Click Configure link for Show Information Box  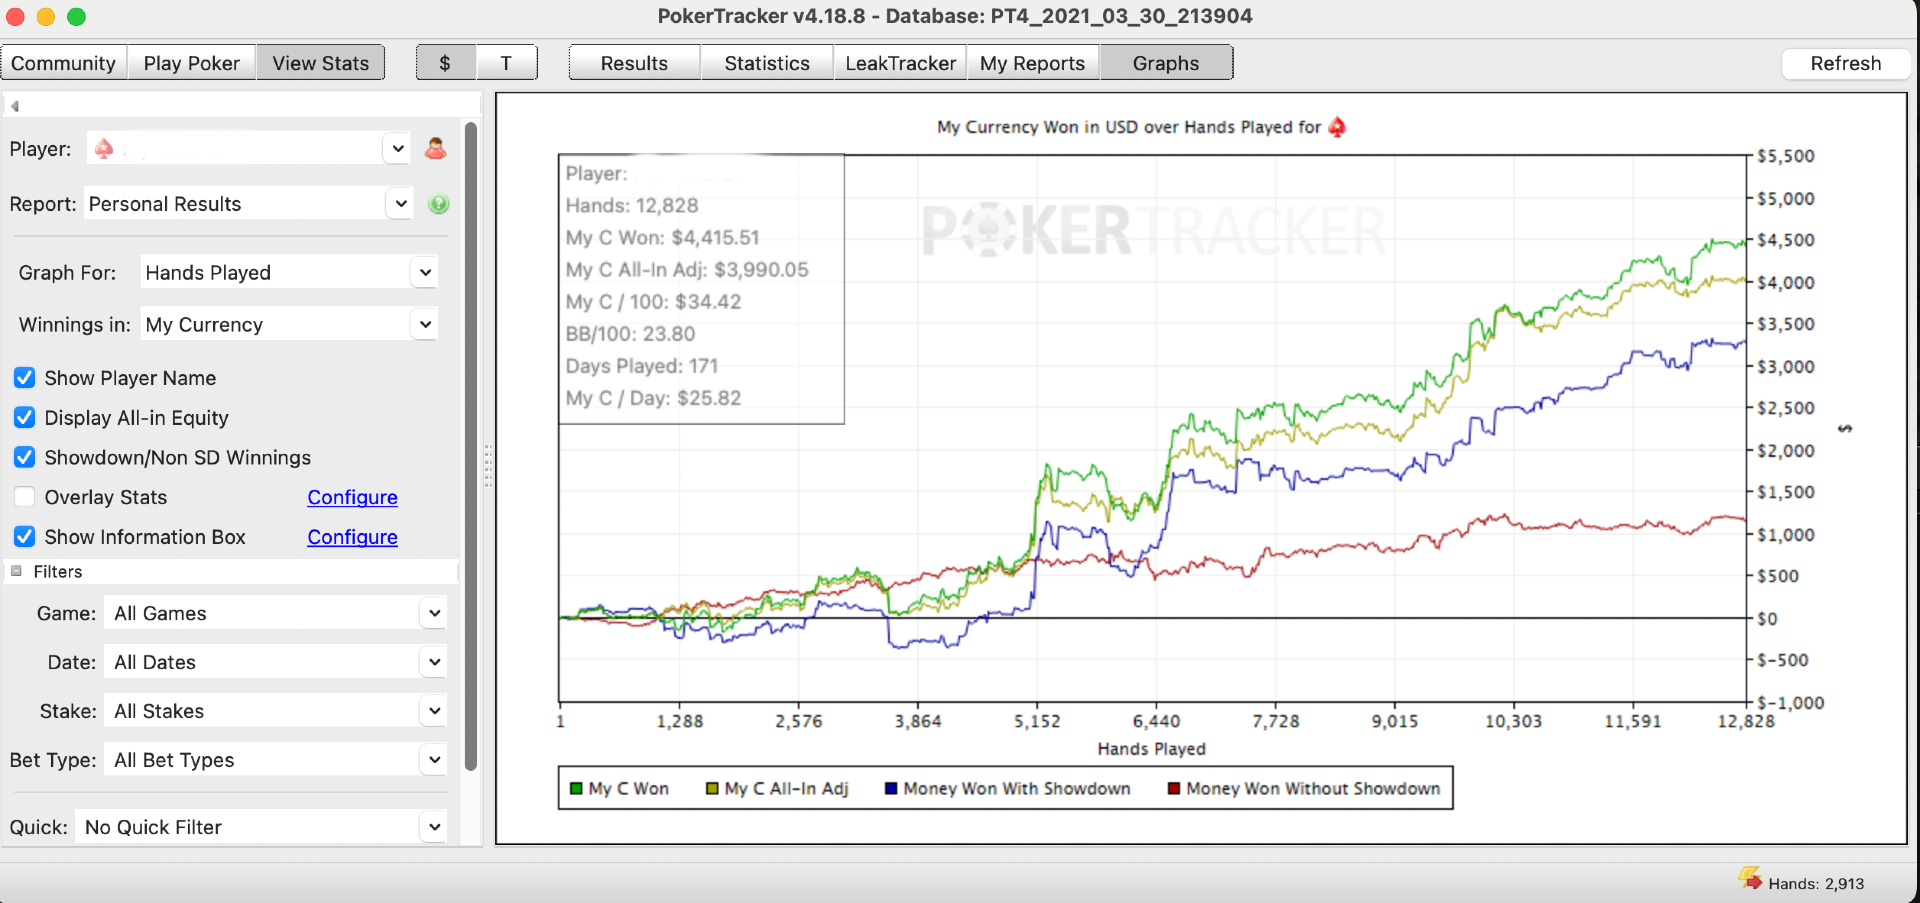tap(352, 537)
